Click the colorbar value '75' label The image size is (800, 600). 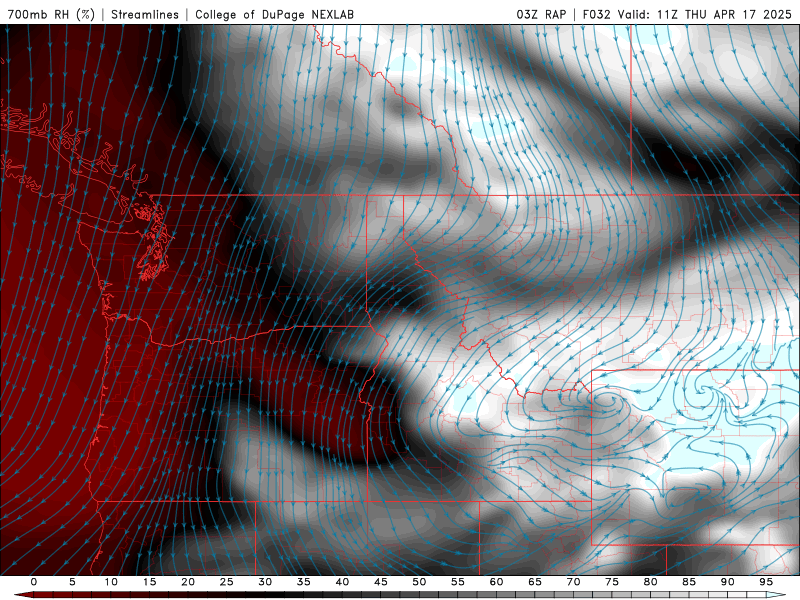coord(612,582)
